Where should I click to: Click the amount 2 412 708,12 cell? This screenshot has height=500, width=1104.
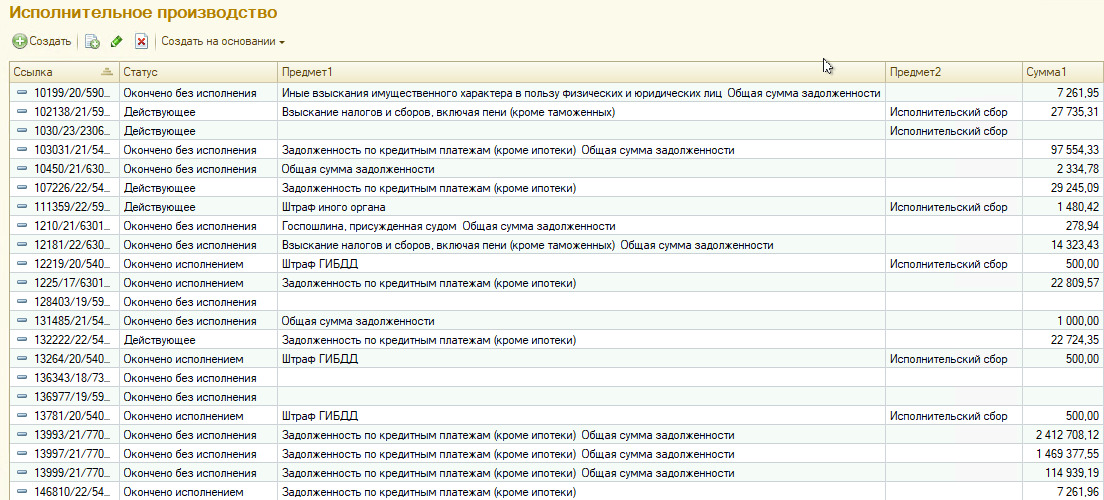[1067, 435]
